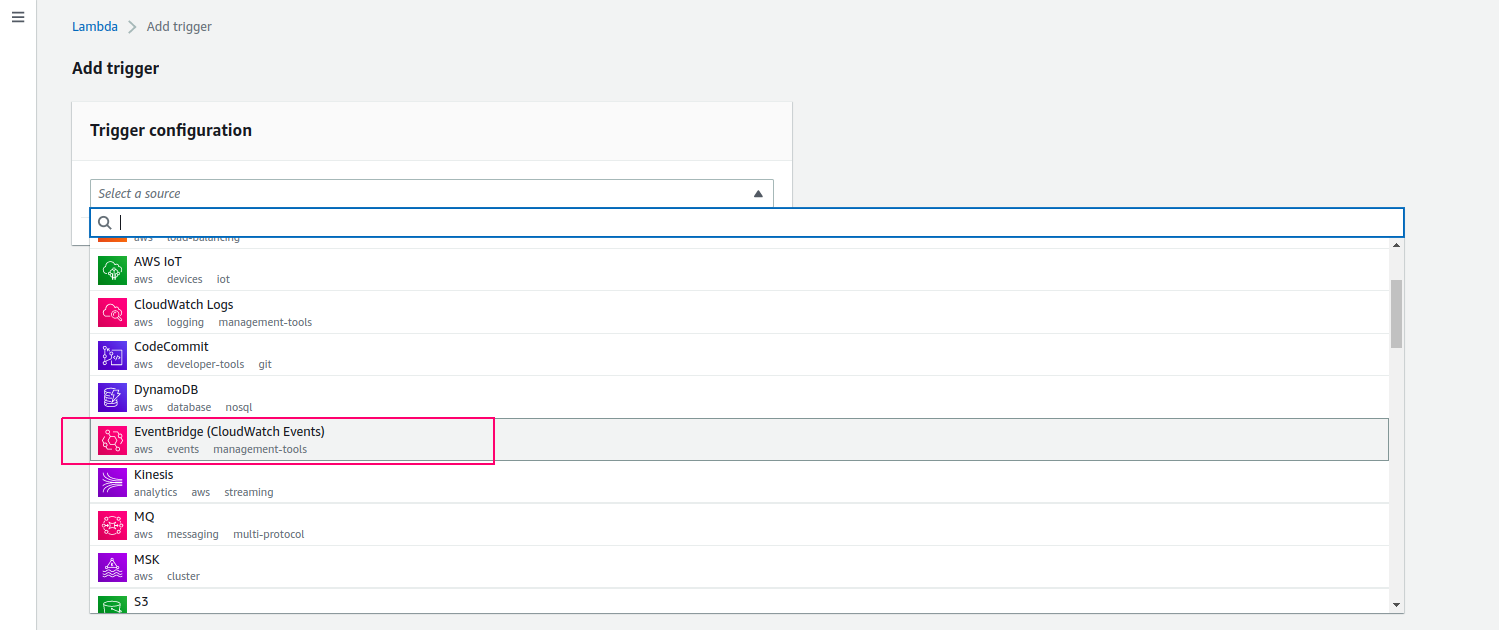Screen dimensions: 1499x630
Task: Click the MSK cluster icon
Action: (112, 567)
